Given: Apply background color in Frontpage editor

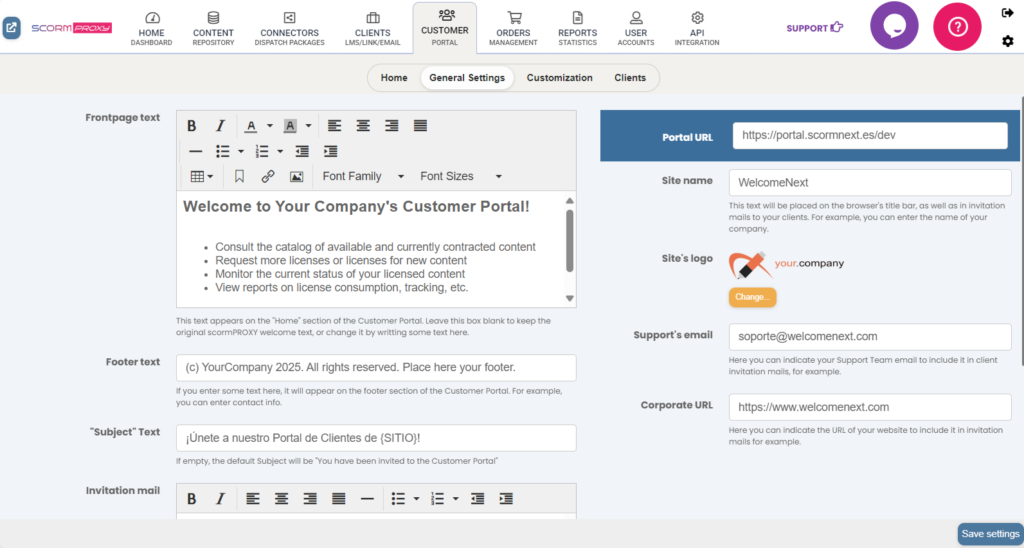Looking at the screenshot, I should pos(290,126).
